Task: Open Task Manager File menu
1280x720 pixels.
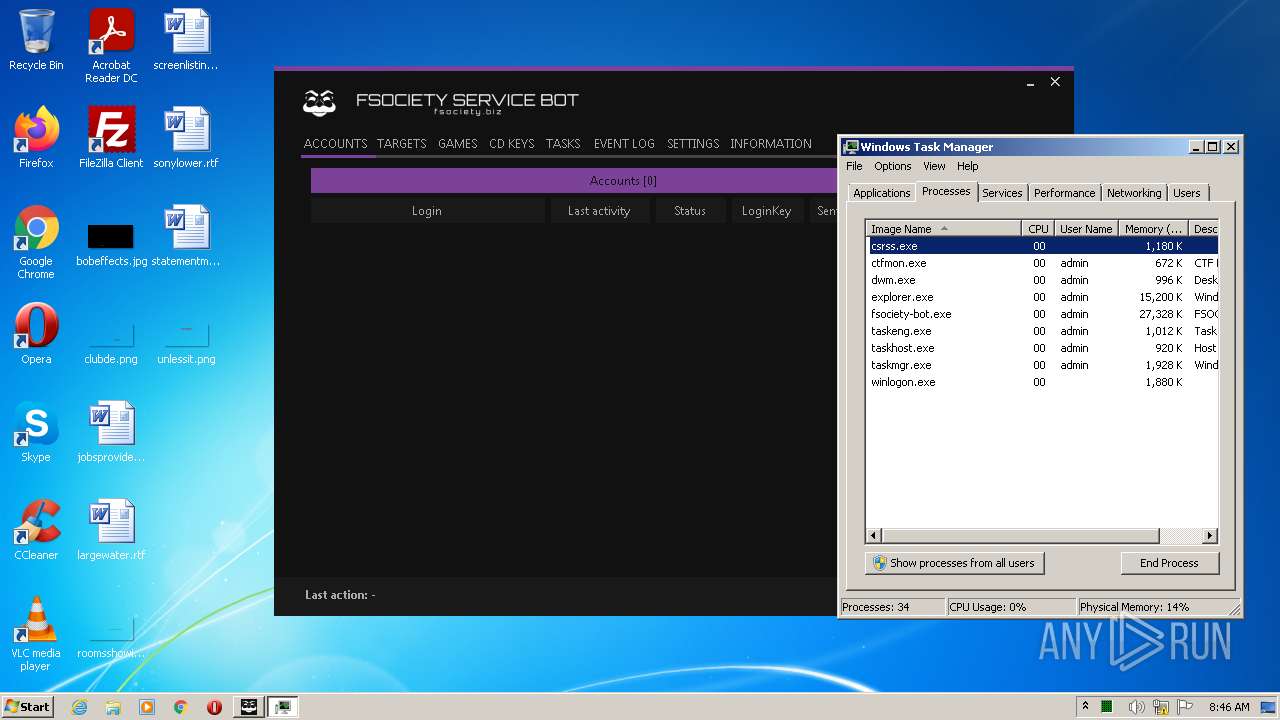Action: 854,166
